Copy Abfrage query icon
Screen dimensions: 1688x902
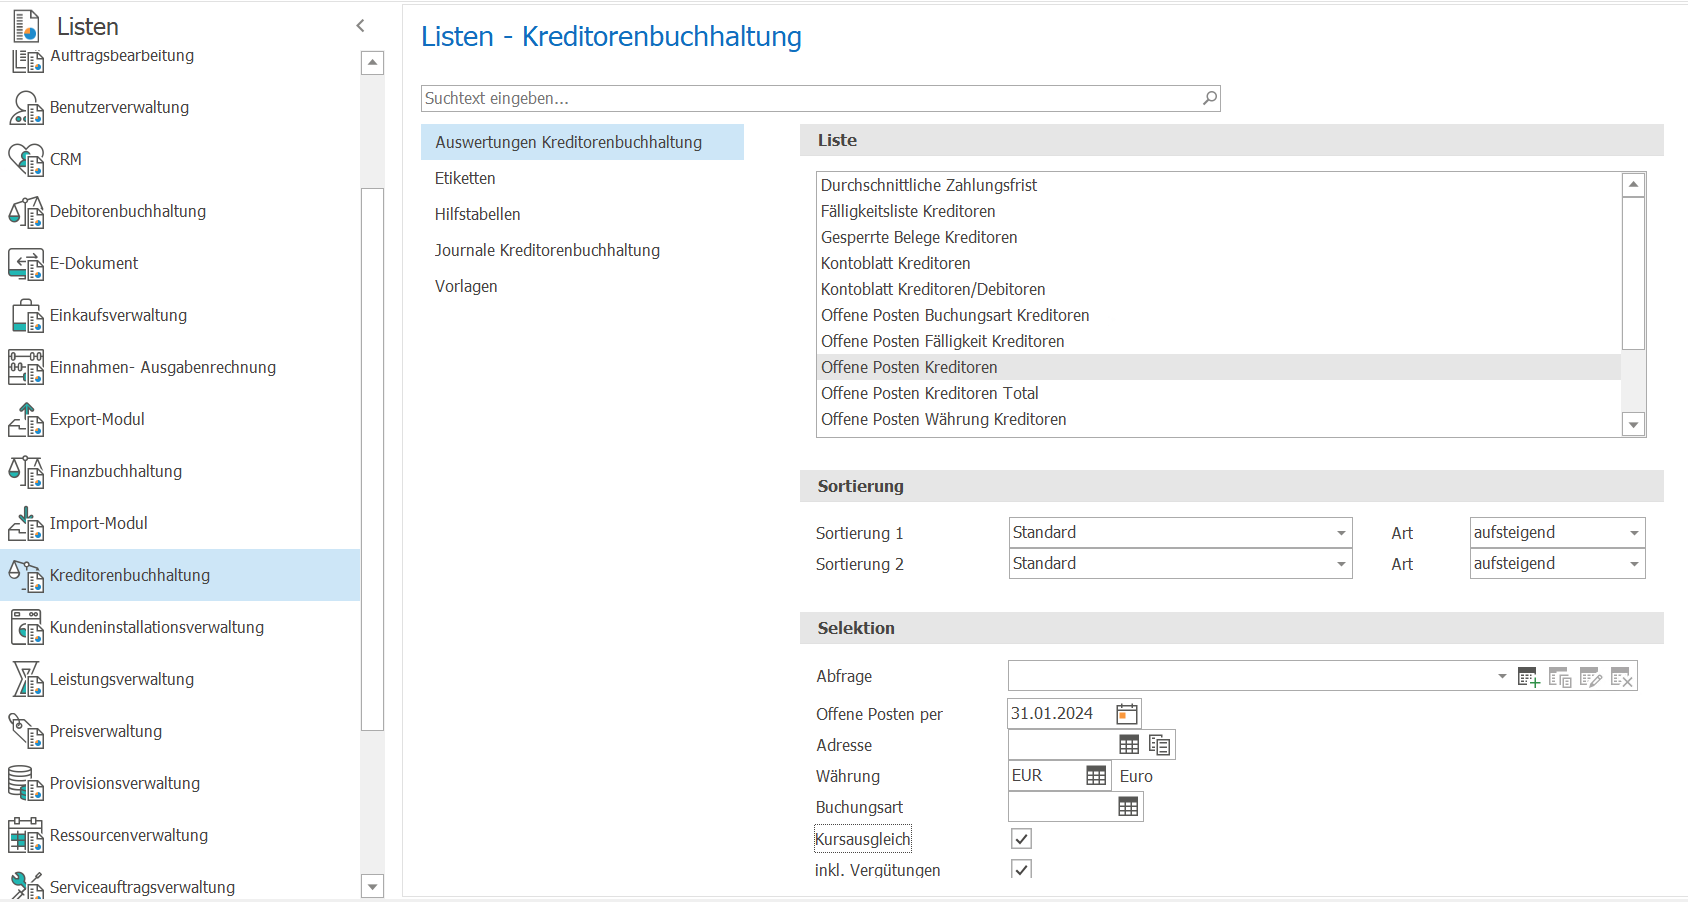1560,677
